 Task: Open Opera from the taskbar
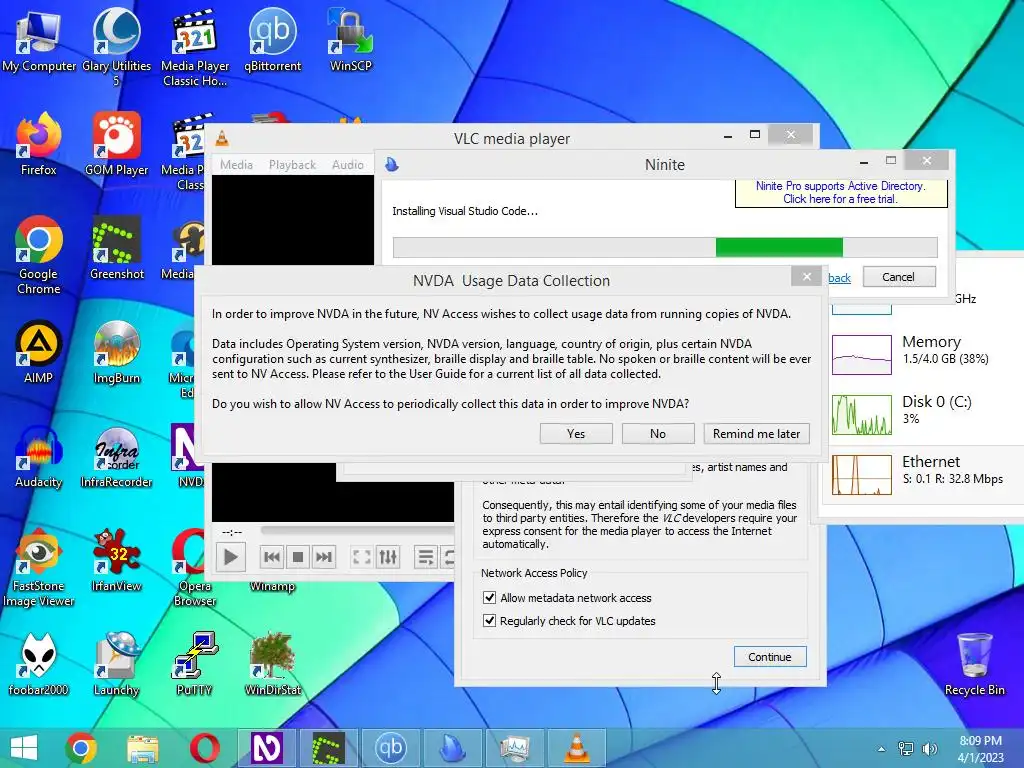204,748
